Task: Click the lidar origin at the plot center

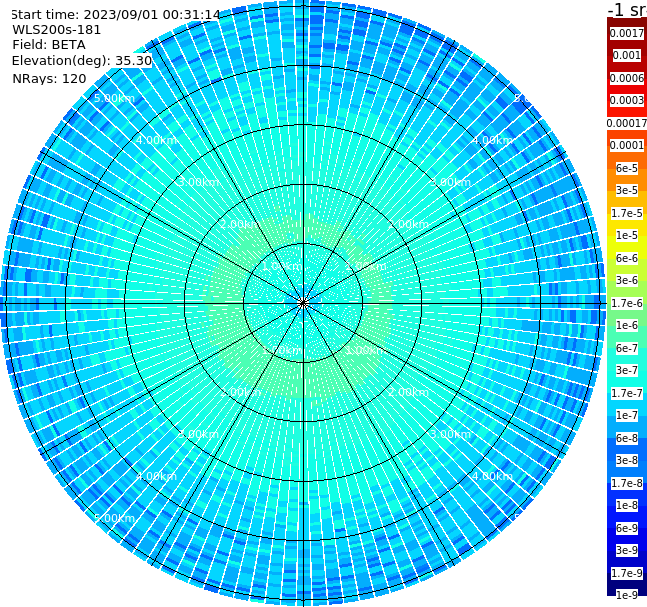Action: (303, 303)
